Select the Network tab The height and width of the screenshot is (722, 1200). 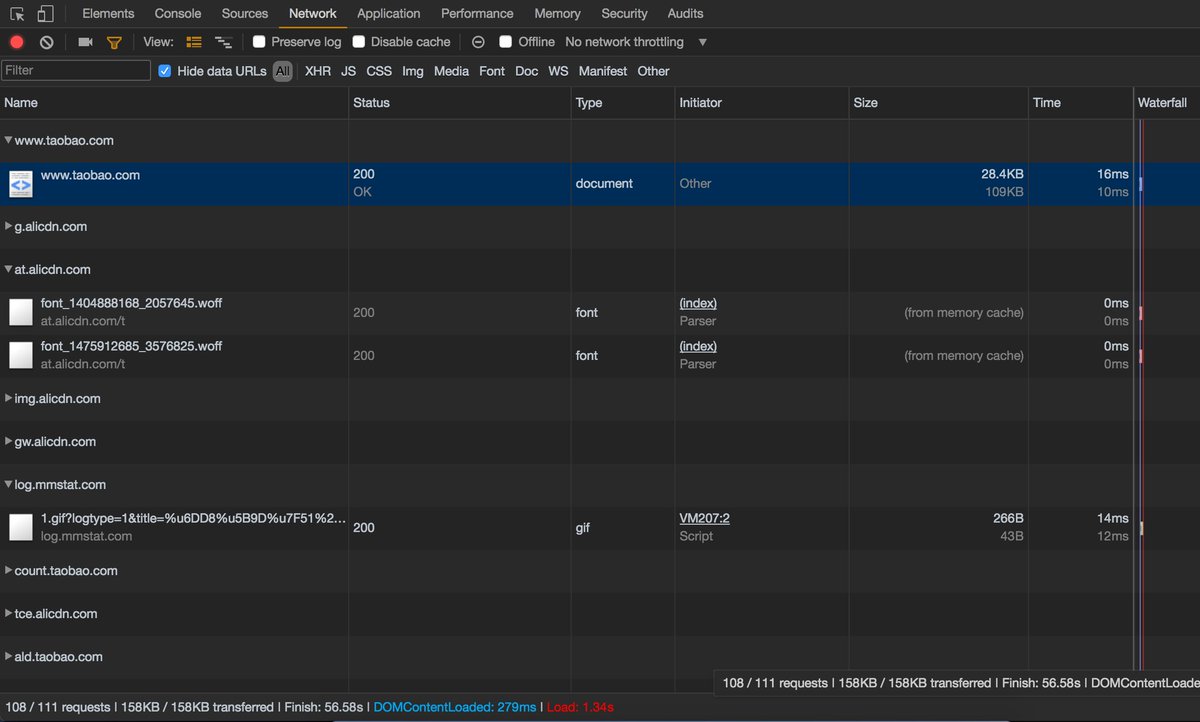313,14
